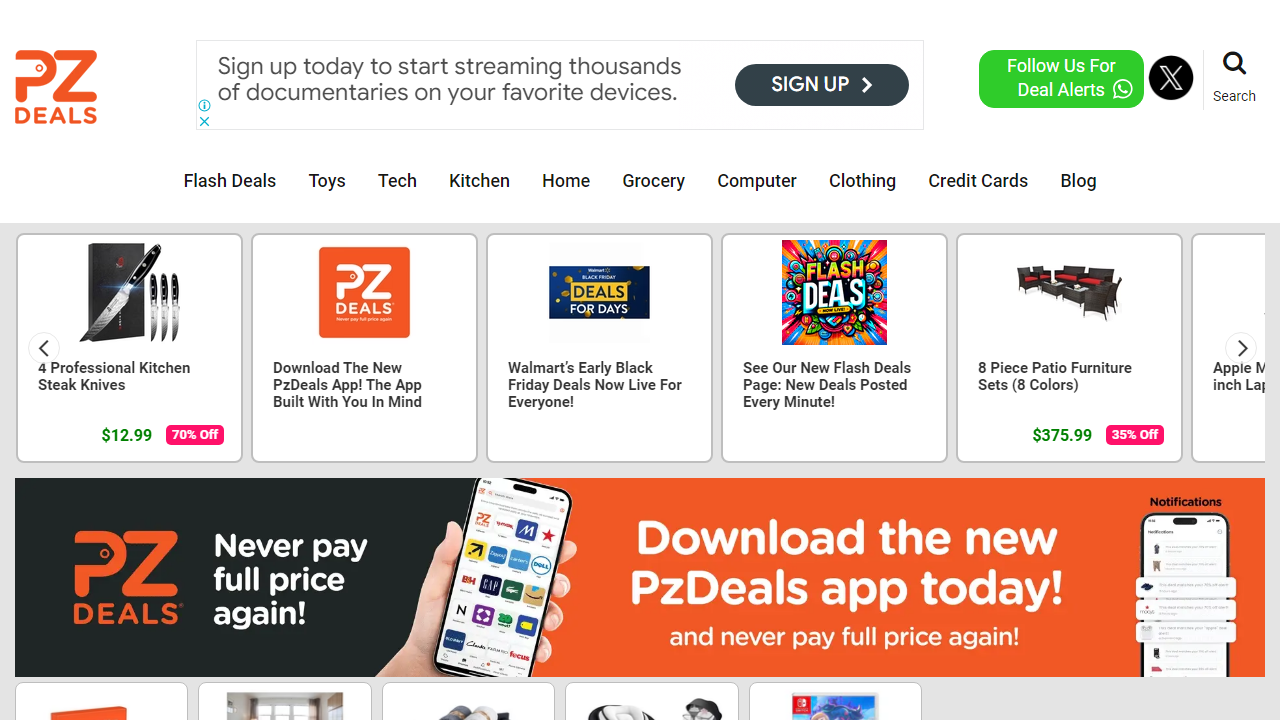Image resolution: width=1280 pixels, height=720 pixels.
Task: Open Flash Deals menu item
Action: pos(230,181)
